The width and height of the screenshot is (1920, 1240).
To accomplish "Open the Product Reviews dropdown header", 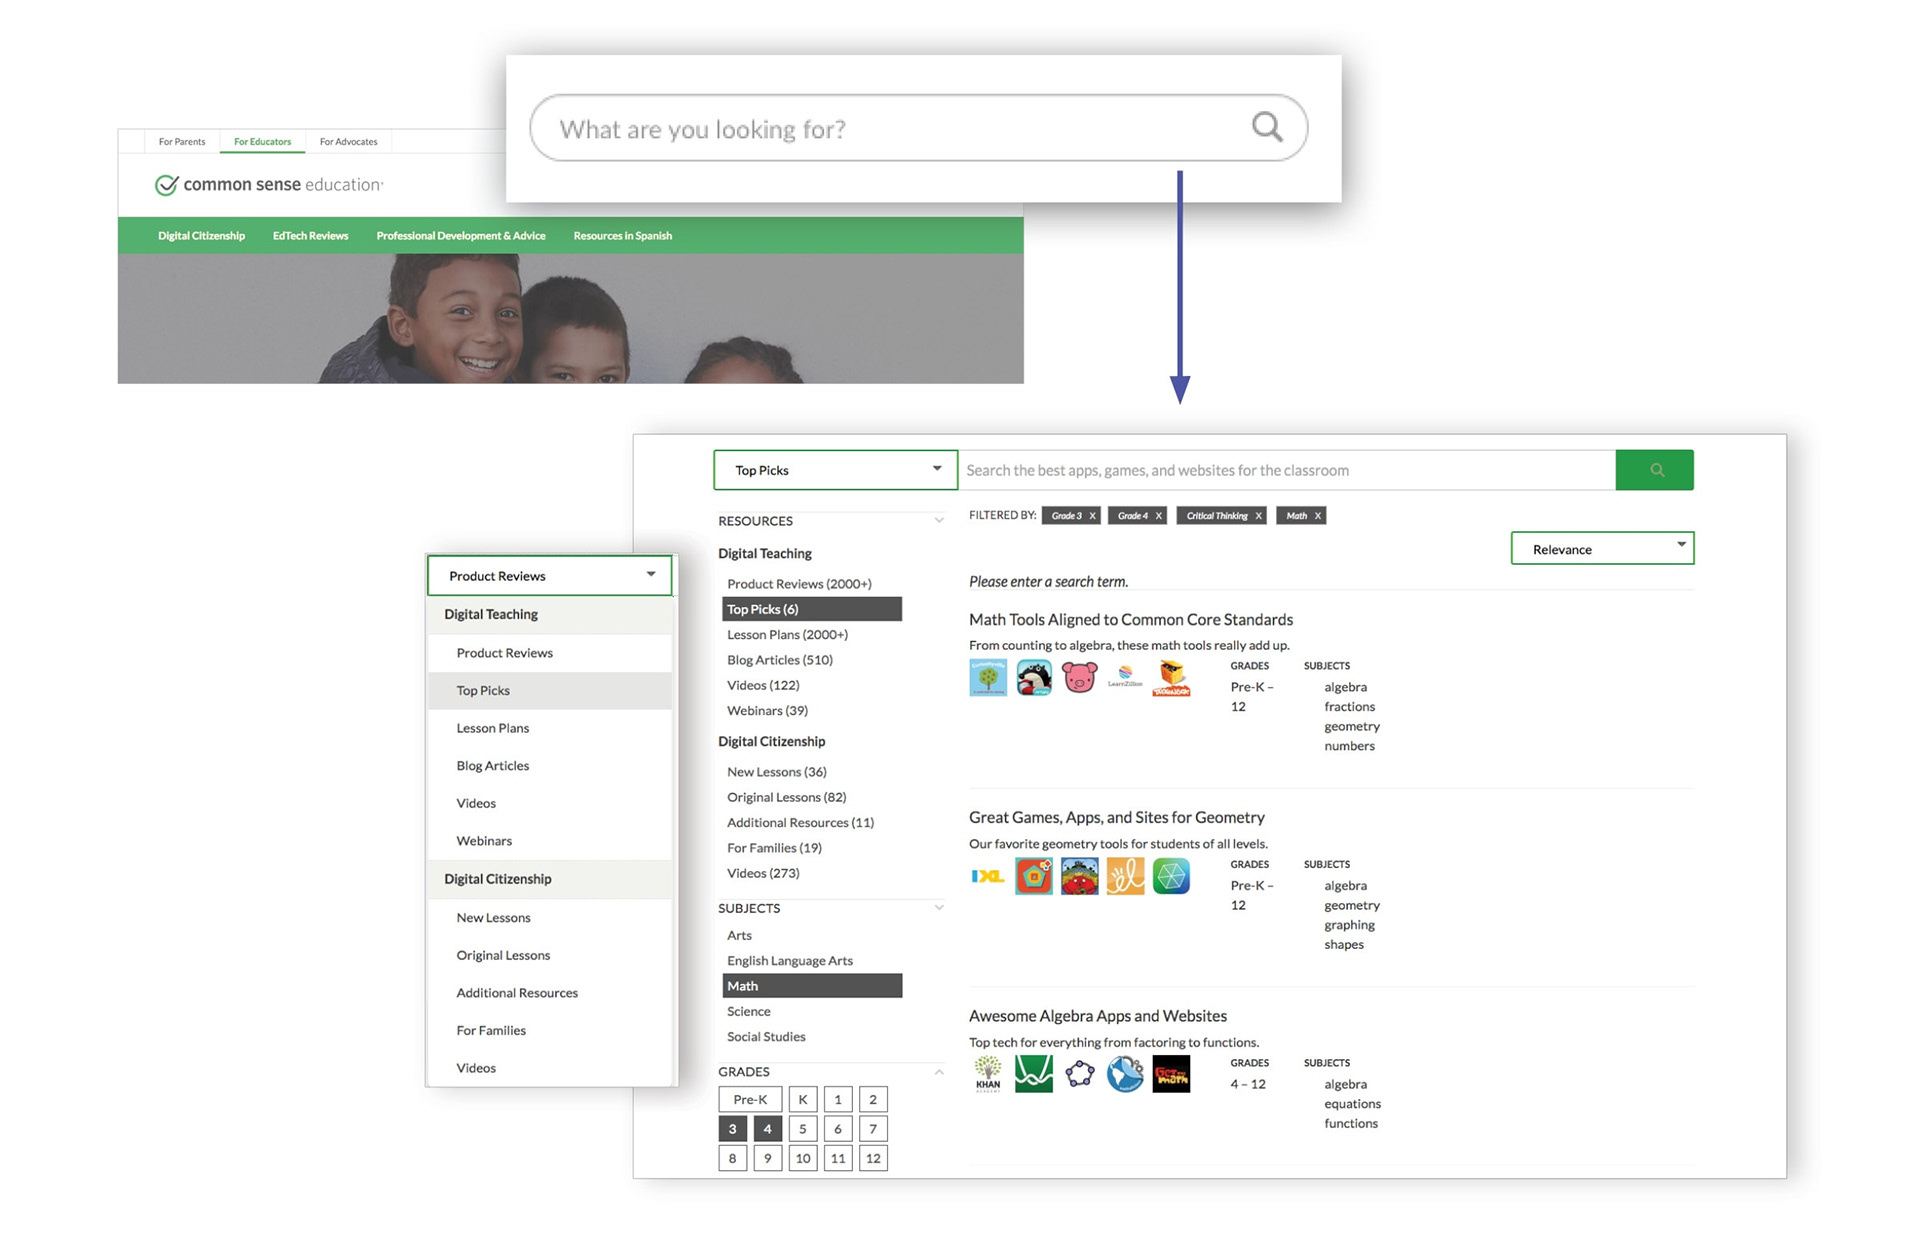I will (x=549, y=576).
